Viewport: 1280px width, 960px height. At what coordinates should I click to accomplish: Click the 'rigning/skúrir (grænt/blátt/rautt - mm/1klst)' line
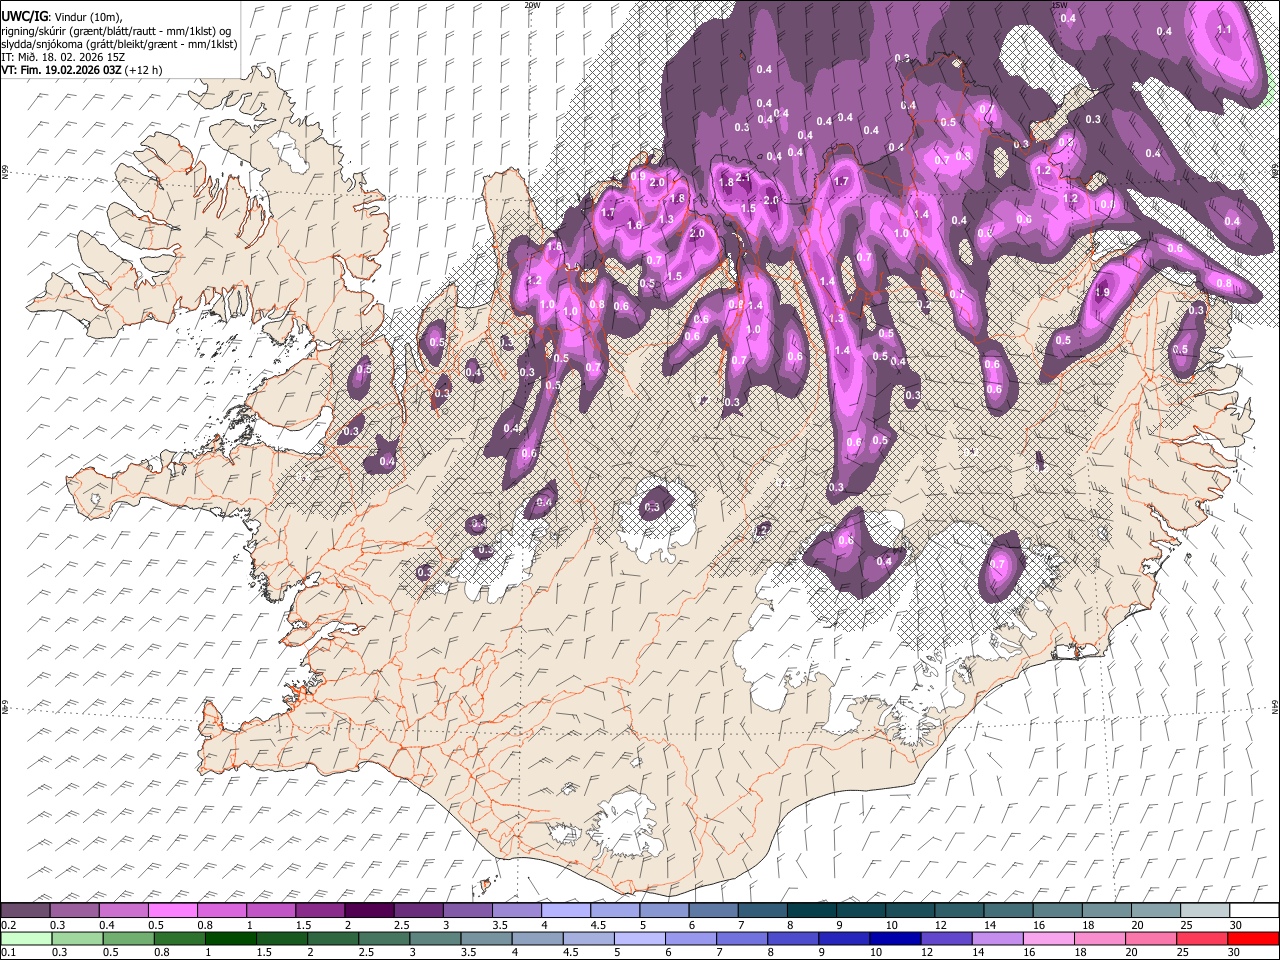click(108, 31)
